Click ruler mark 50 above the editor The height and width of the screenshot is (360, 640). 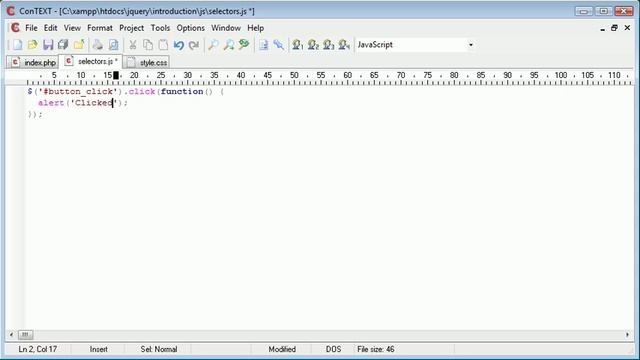(294, 76)
